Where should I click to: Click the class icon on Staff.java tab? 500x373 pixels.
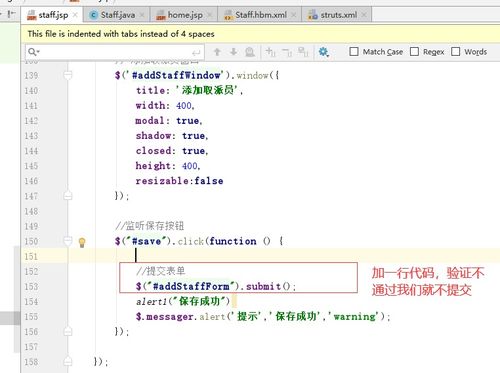[x=94, y=15]
